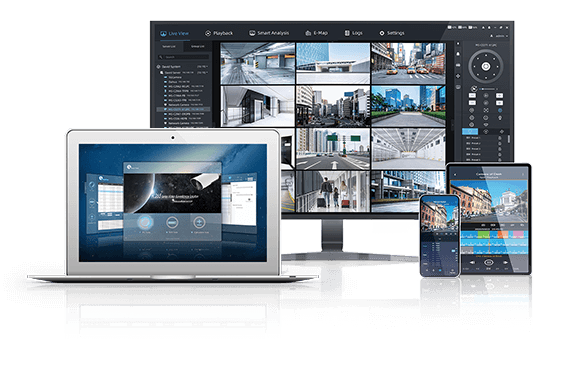563x384 pixels.
Task: Open the Smart Analysis tab
Action: point(269,33)
